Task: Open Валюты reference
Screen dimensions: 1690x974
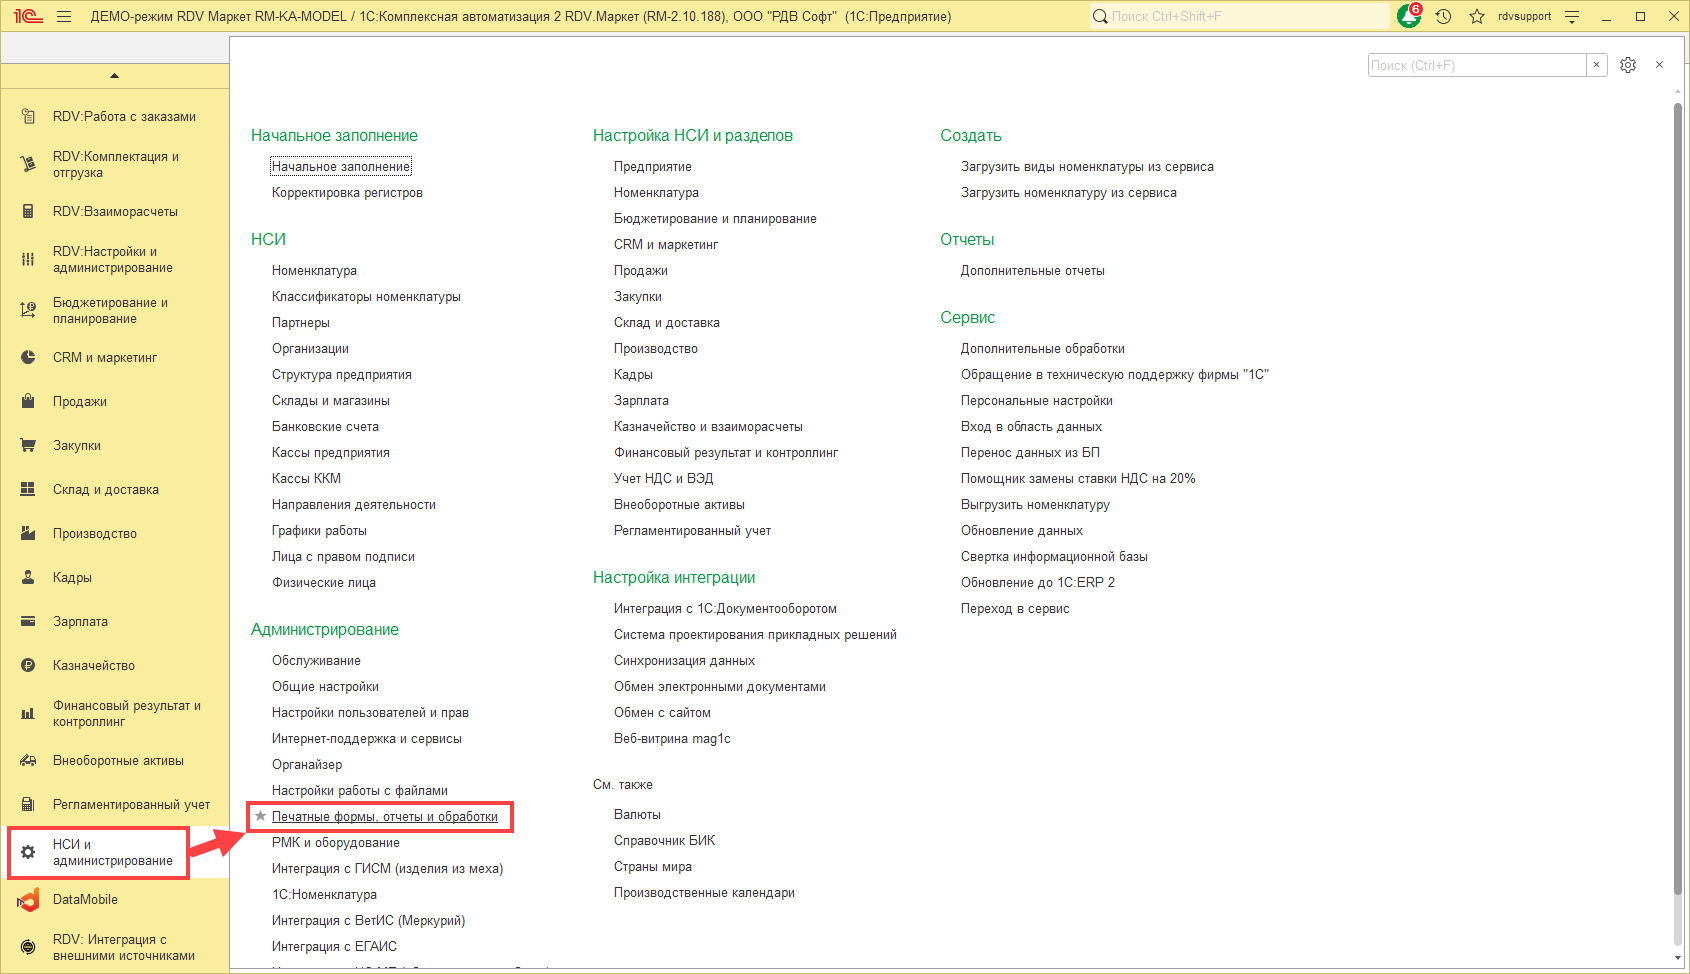Action: (x=637, y=815)
